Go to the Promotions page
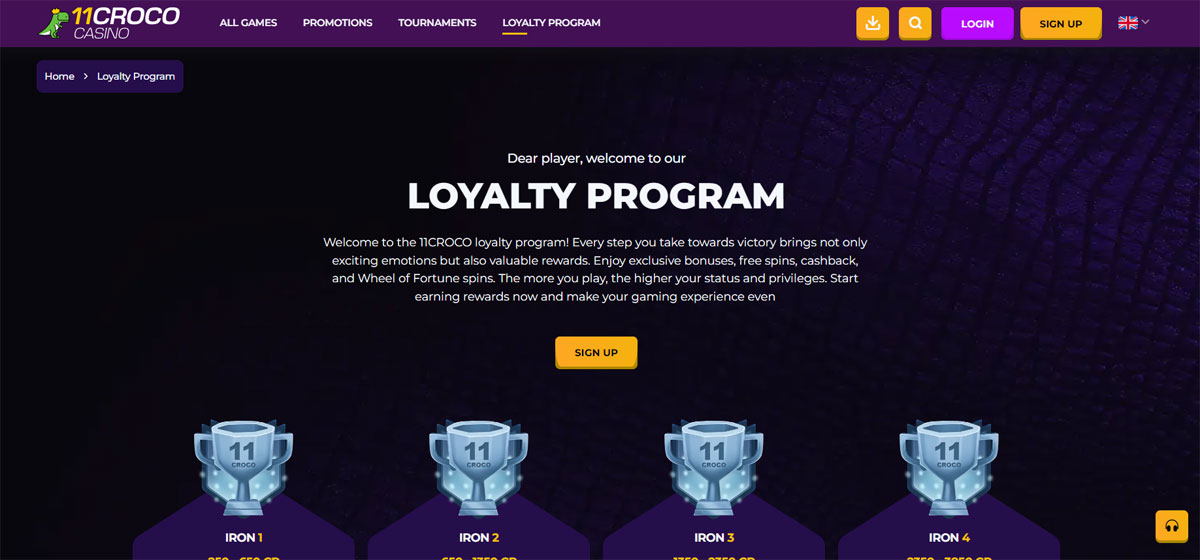Screen dimensions: 1200x560 [x=337, y=23]
